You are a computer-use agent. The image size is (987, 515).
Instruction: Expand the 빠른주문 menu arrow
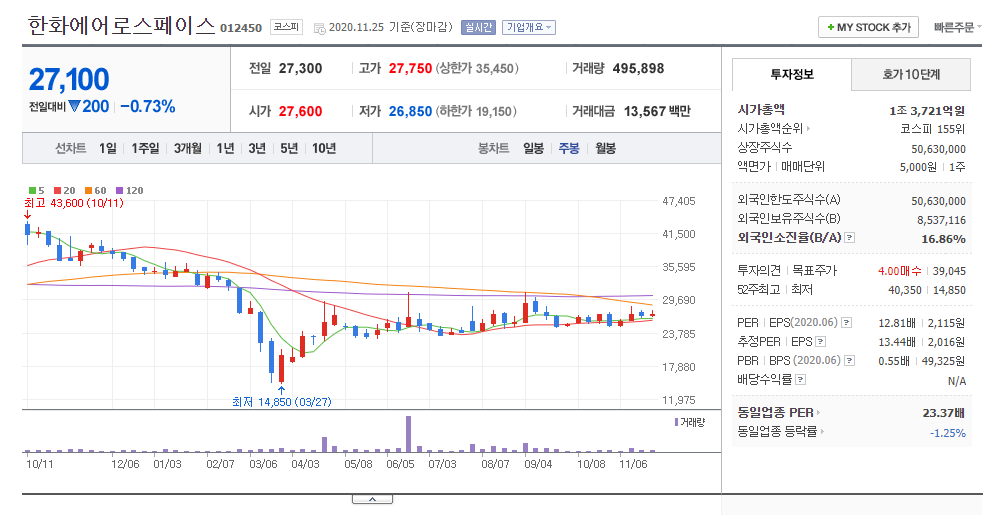(x=978, y=28)
